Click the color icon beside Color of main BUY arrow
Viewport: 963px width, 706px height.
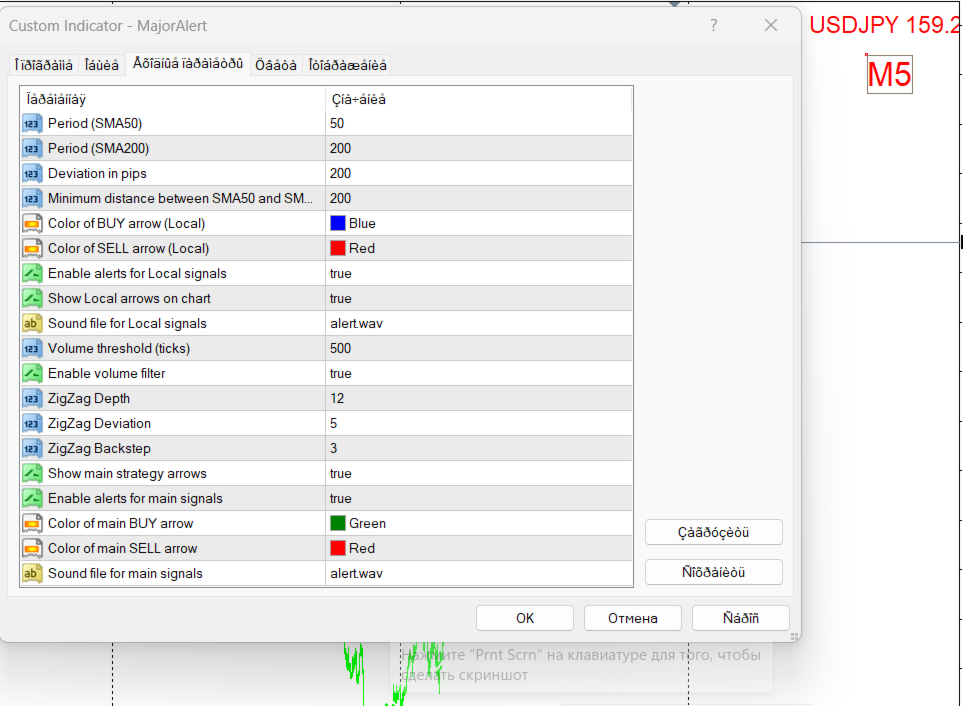(32, 524)
